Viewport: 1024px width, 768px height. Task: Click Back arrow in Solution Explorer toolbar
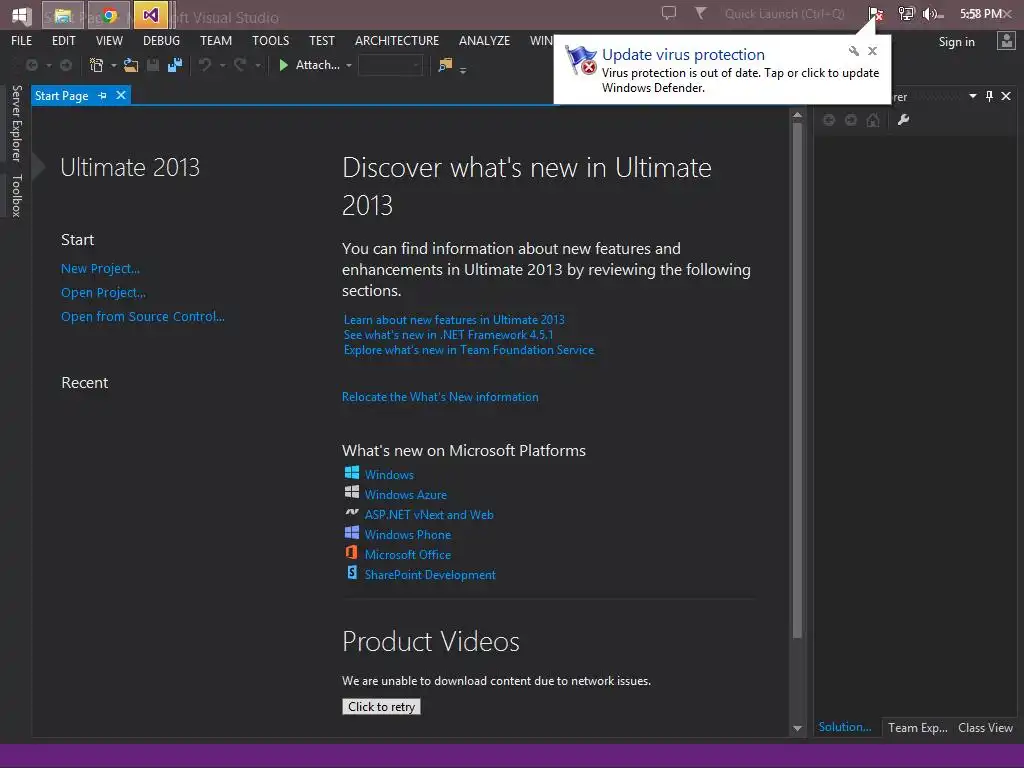[829, 120]
